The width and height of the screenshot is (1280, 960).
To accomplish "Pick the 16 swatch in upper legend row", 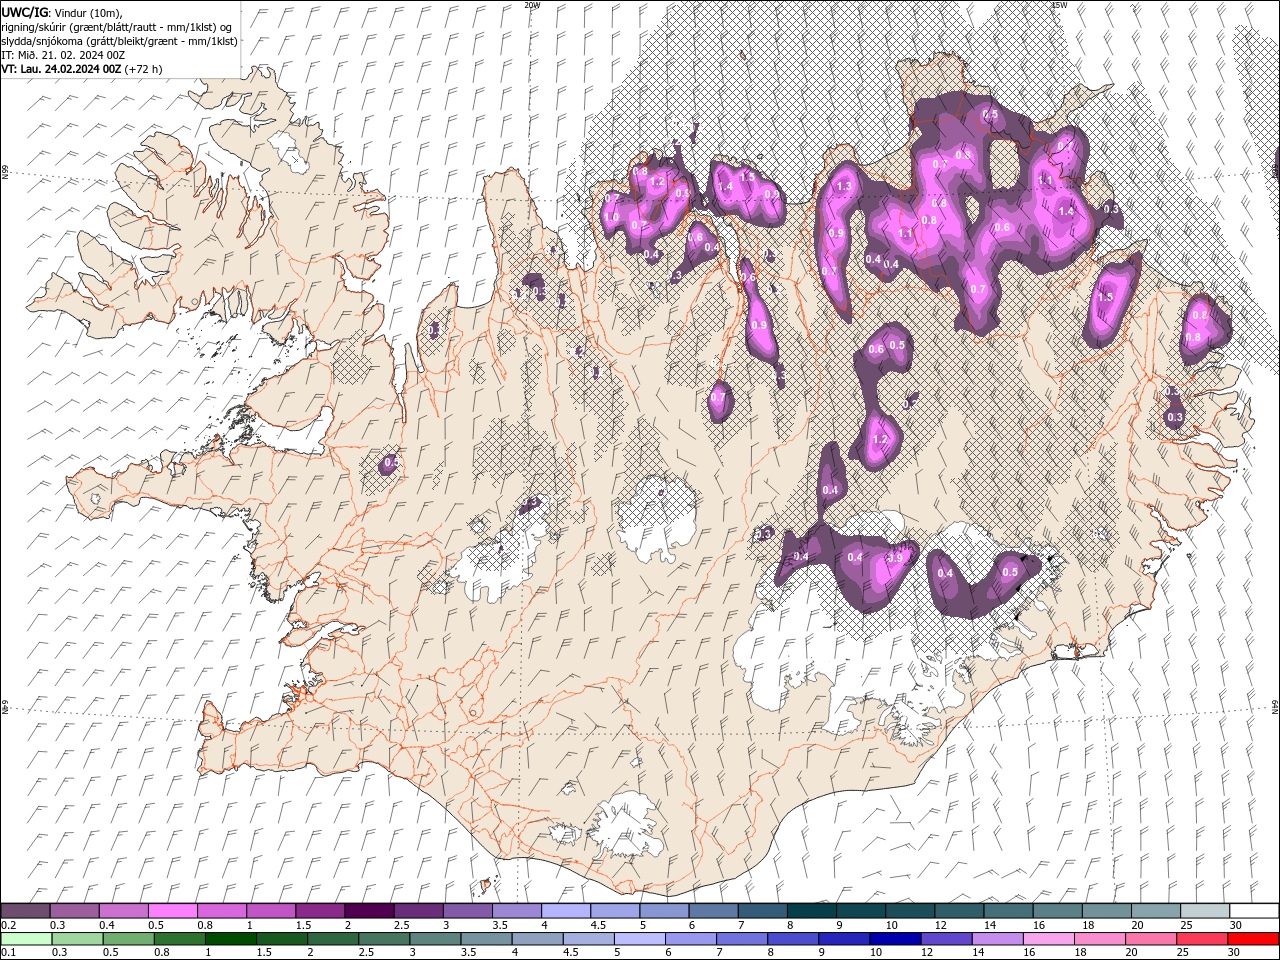I will (1057, 911).
